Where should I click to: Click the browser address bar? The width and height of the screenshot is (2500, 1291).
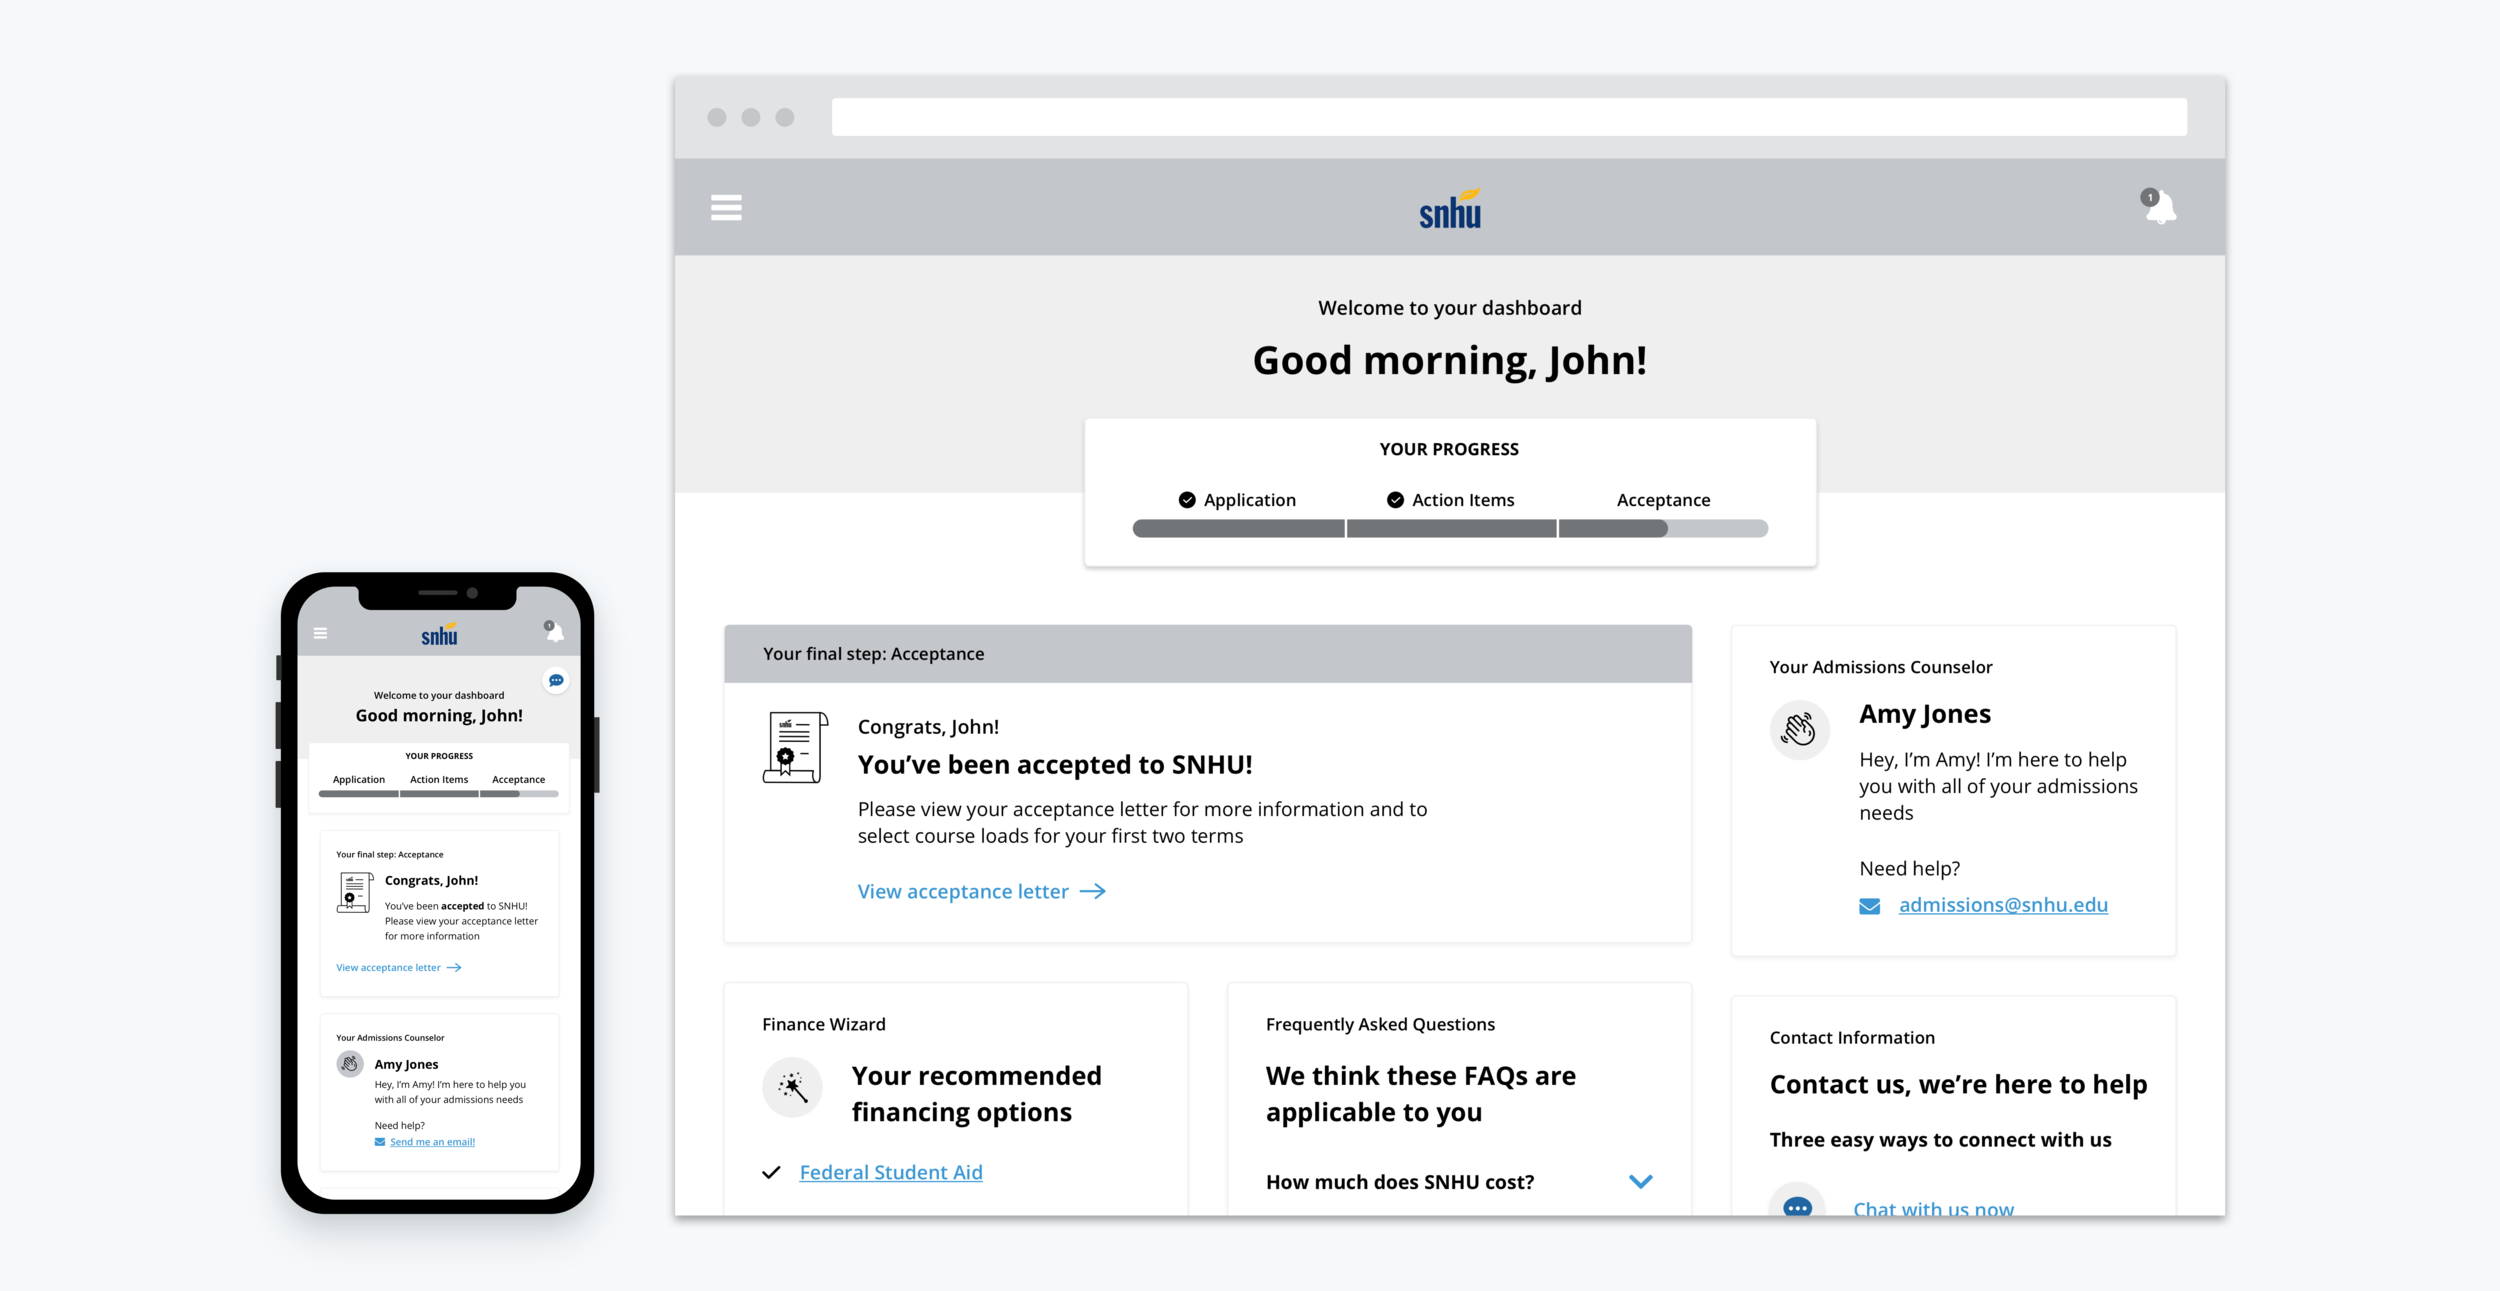[x=1510, y=116]
